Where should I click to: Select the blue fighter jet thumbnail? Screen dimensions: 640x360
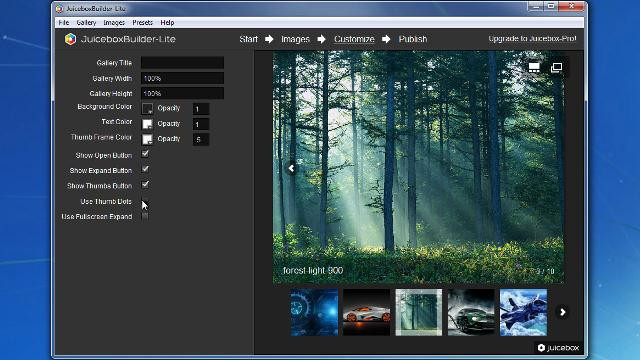[523, 312]
